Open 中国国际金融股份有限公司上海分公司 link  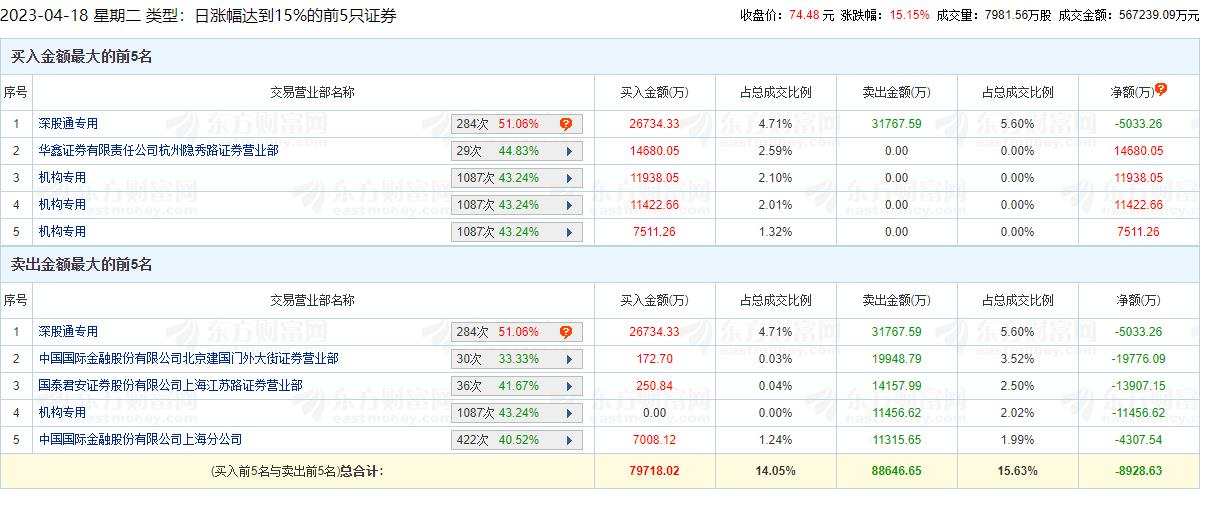140,440
